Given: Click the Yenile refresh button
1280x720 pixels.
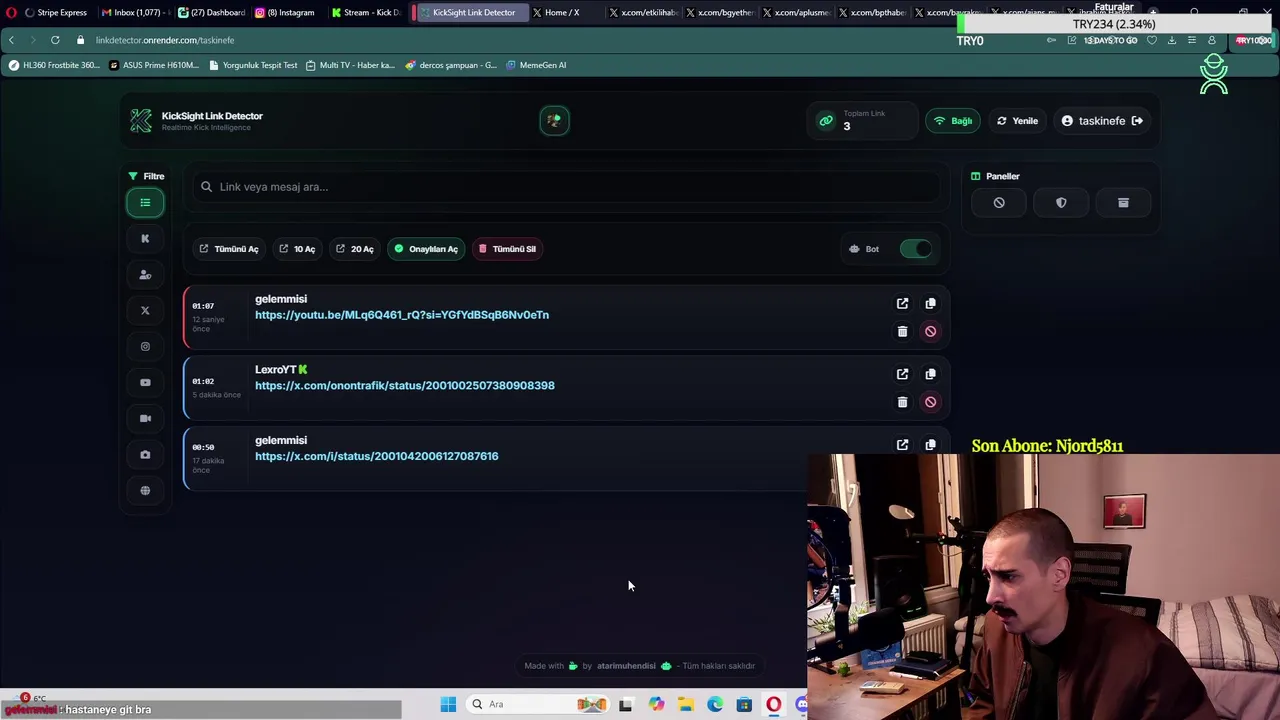Looking at the screenshot, I should click(1017, 121).
